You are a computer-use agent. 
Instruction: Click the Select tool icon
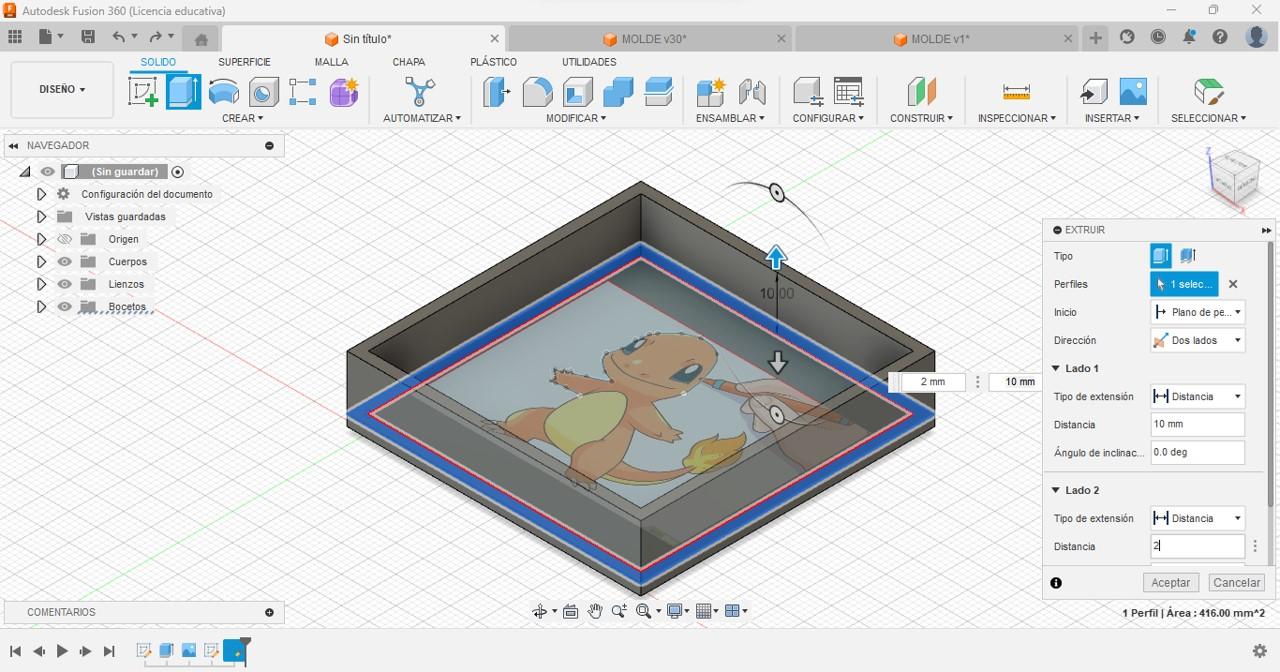tap(1208, 92)
